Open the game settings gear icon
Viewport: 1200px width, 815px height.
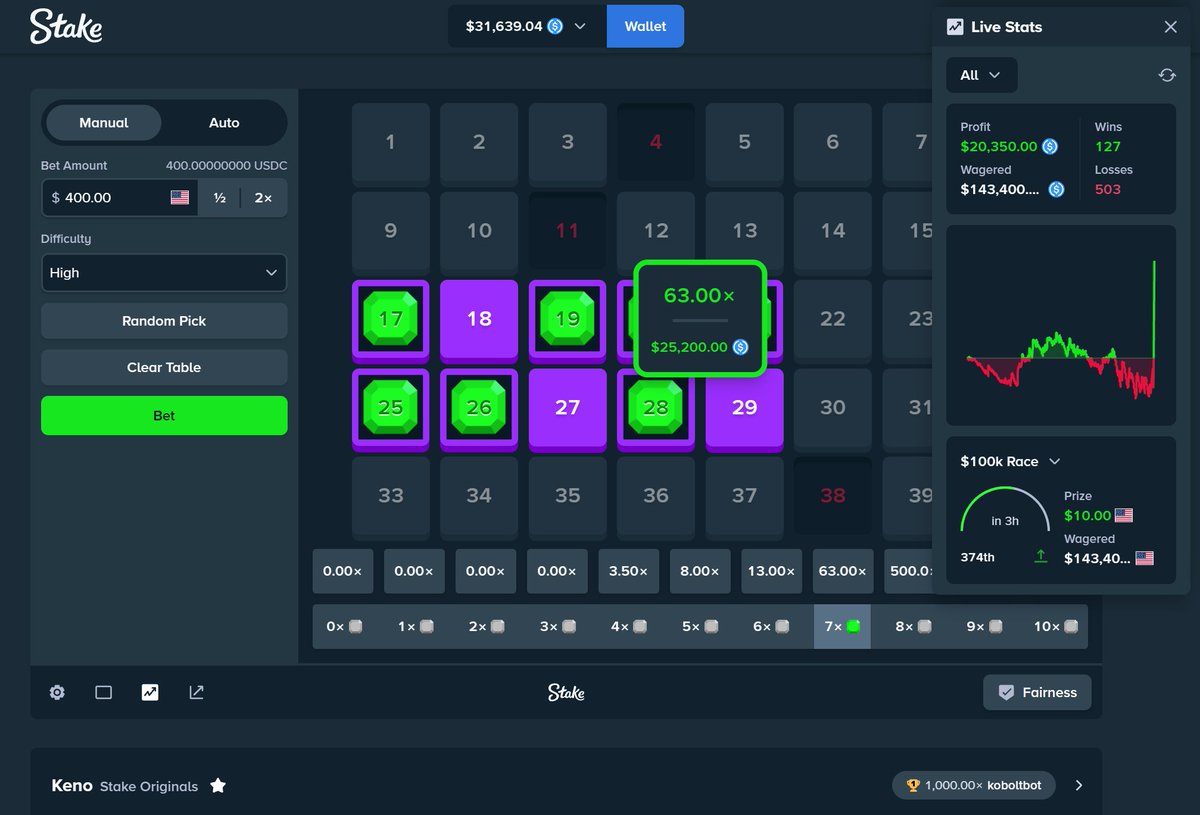click(x=57, y=692)
